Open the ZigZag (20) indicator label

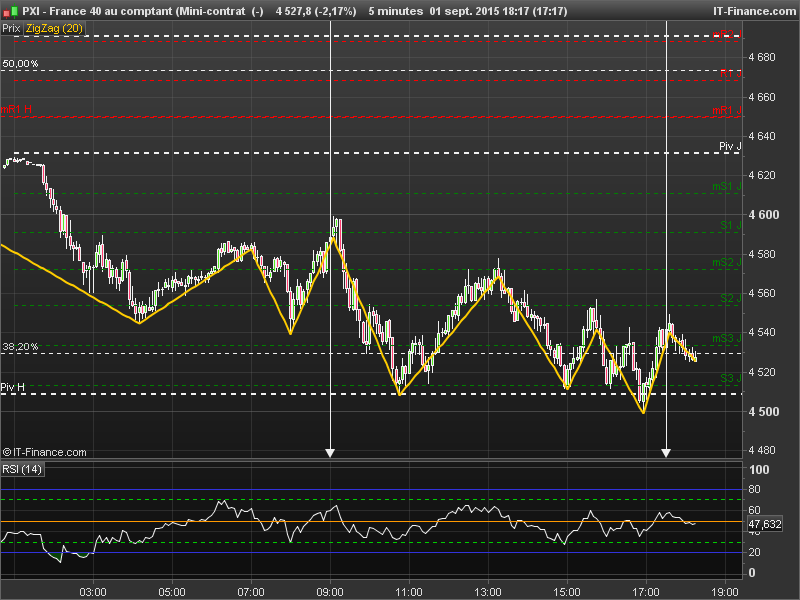click(54, 29)
